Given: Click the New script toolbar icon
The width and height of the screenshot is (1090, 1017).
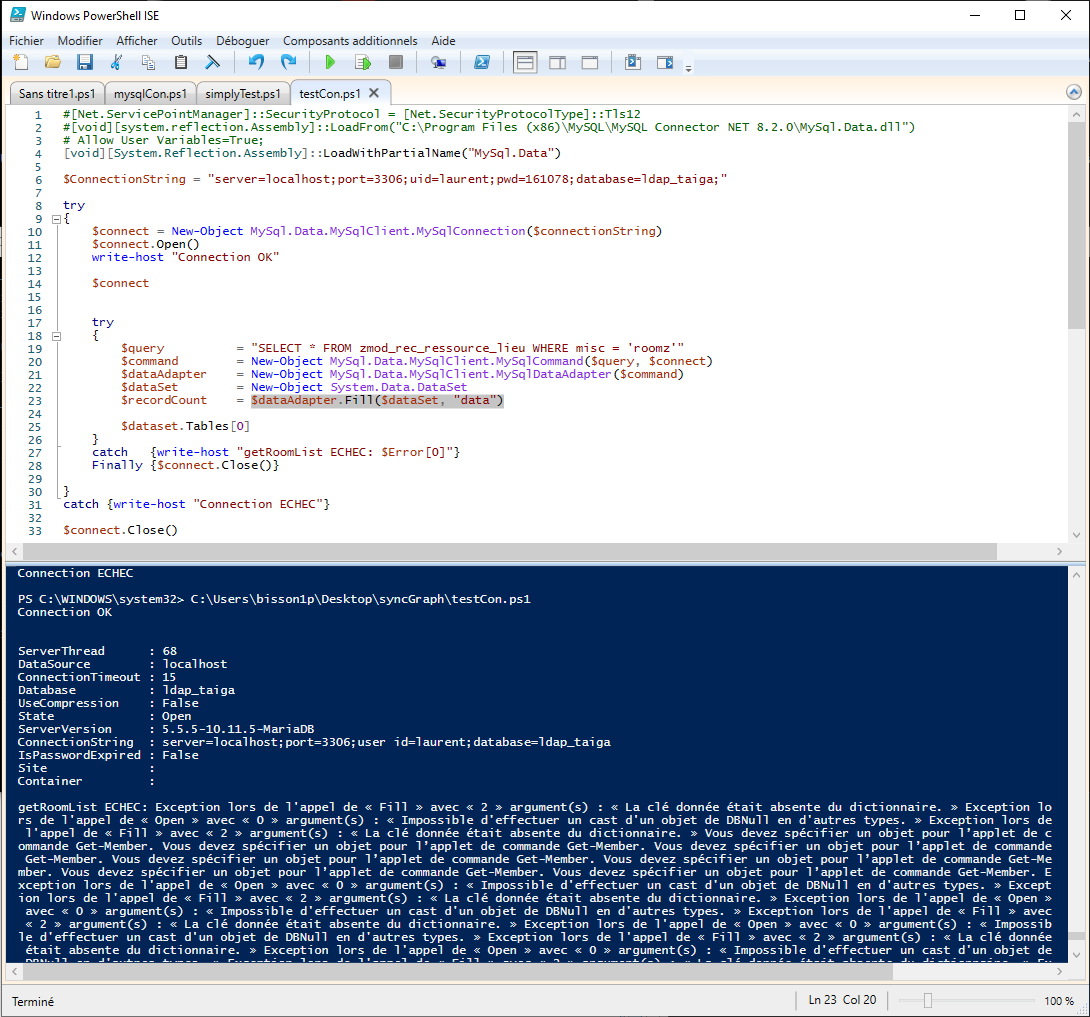Looking at the screenshot, I should pos(21,63).
